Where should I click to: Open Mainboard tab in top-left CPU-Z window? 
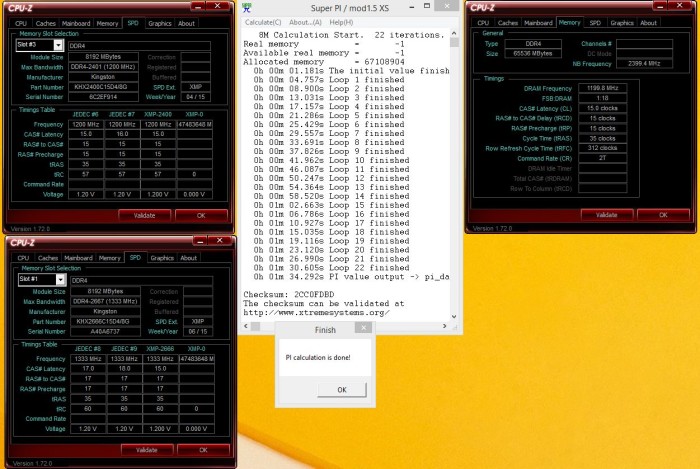point(76,23)
